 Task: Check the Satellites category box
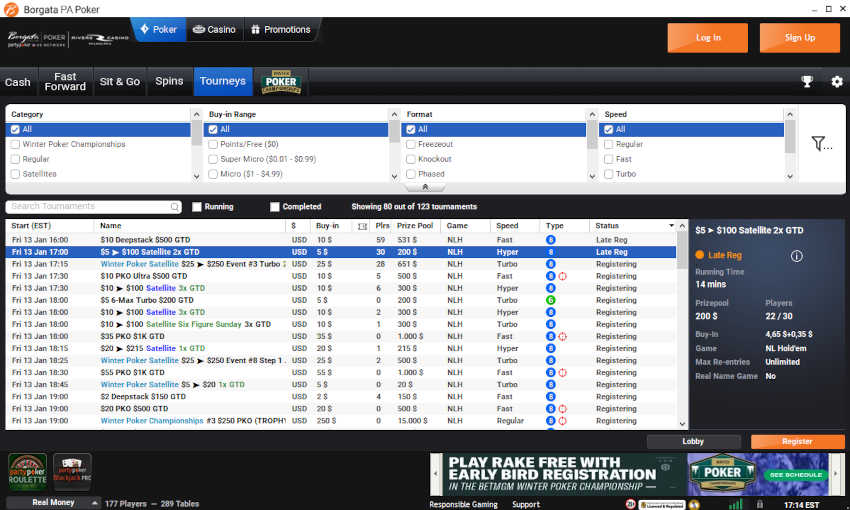click(x=15, y=174)
